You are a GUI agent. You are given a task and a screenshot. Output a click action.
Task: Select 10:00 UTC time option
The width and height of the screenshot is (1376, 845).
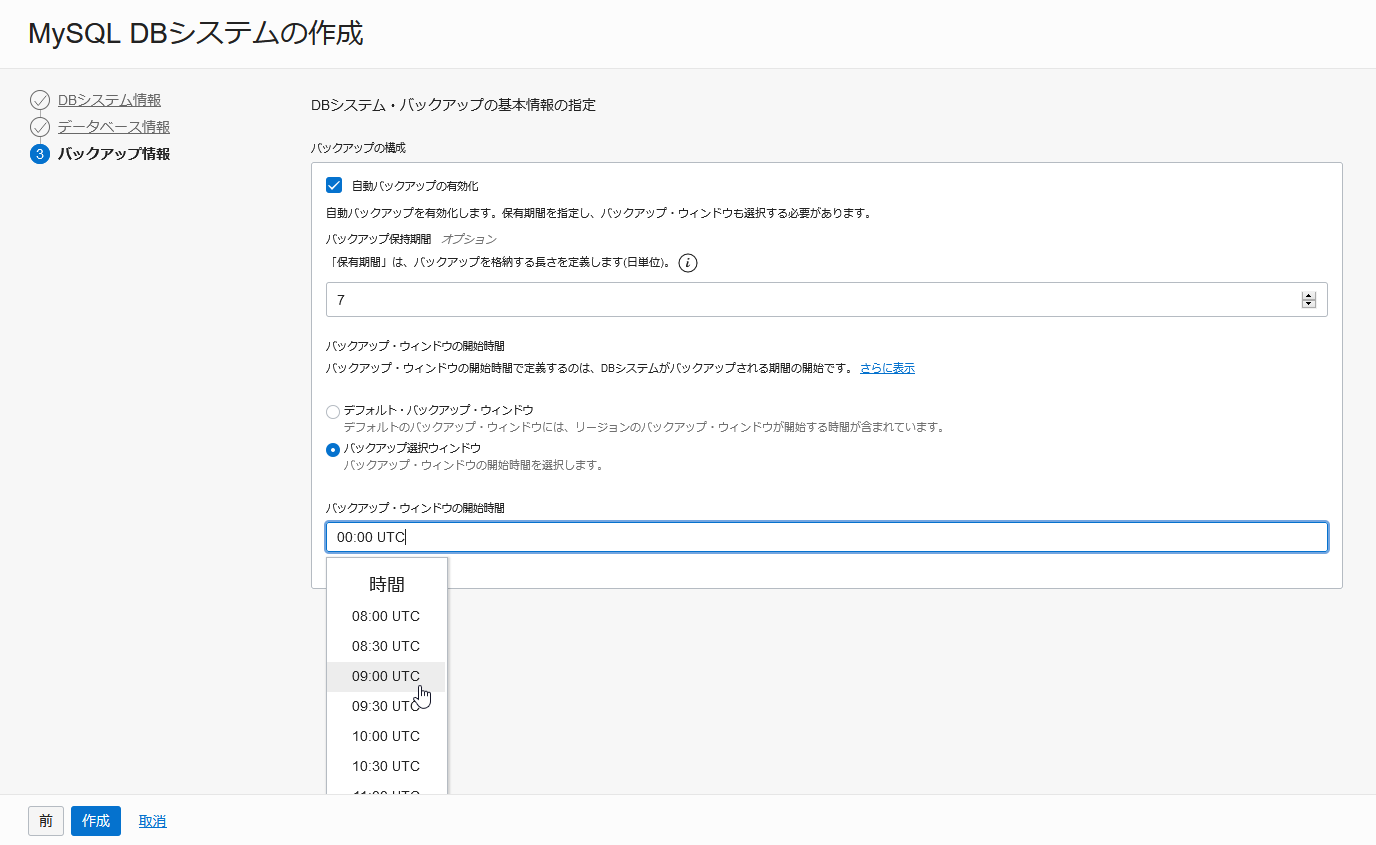point(386,736)
